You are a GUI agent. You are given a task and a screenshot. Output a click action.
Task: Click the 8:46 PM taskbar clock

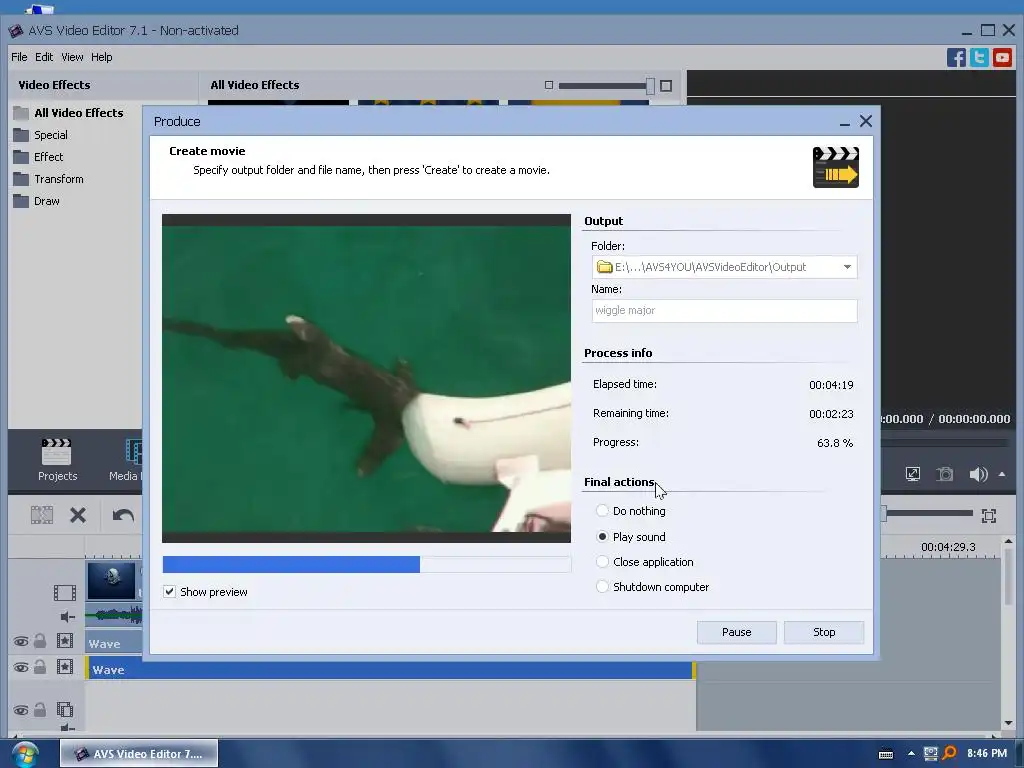(987, 754)
